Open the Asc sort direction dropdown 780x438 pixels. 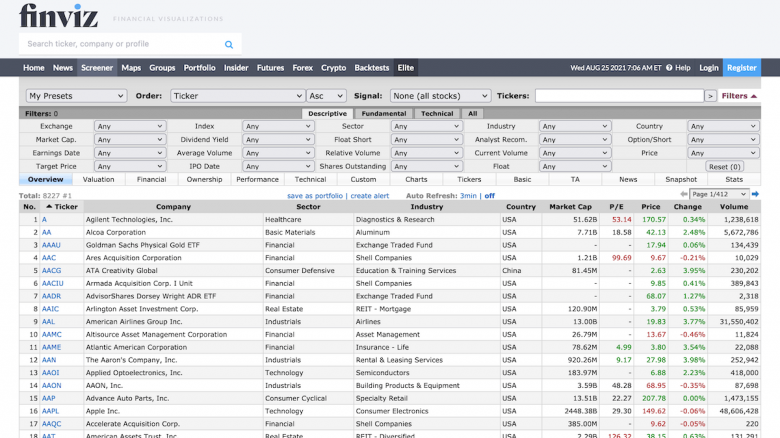tap(326, 96)
